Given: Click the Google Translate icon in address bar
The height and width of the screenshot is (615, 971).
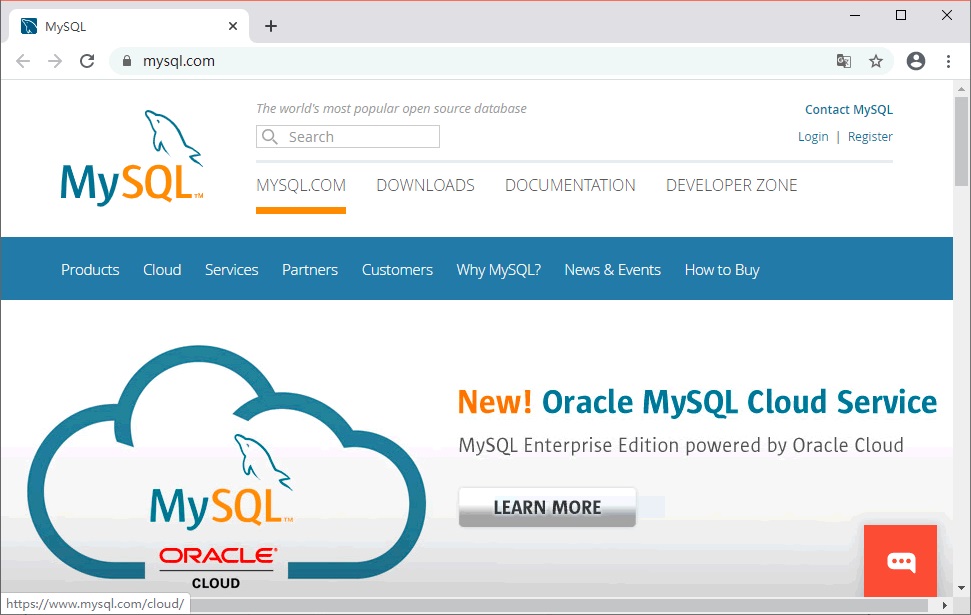Looking at the screenshot, I should (843, 61).
